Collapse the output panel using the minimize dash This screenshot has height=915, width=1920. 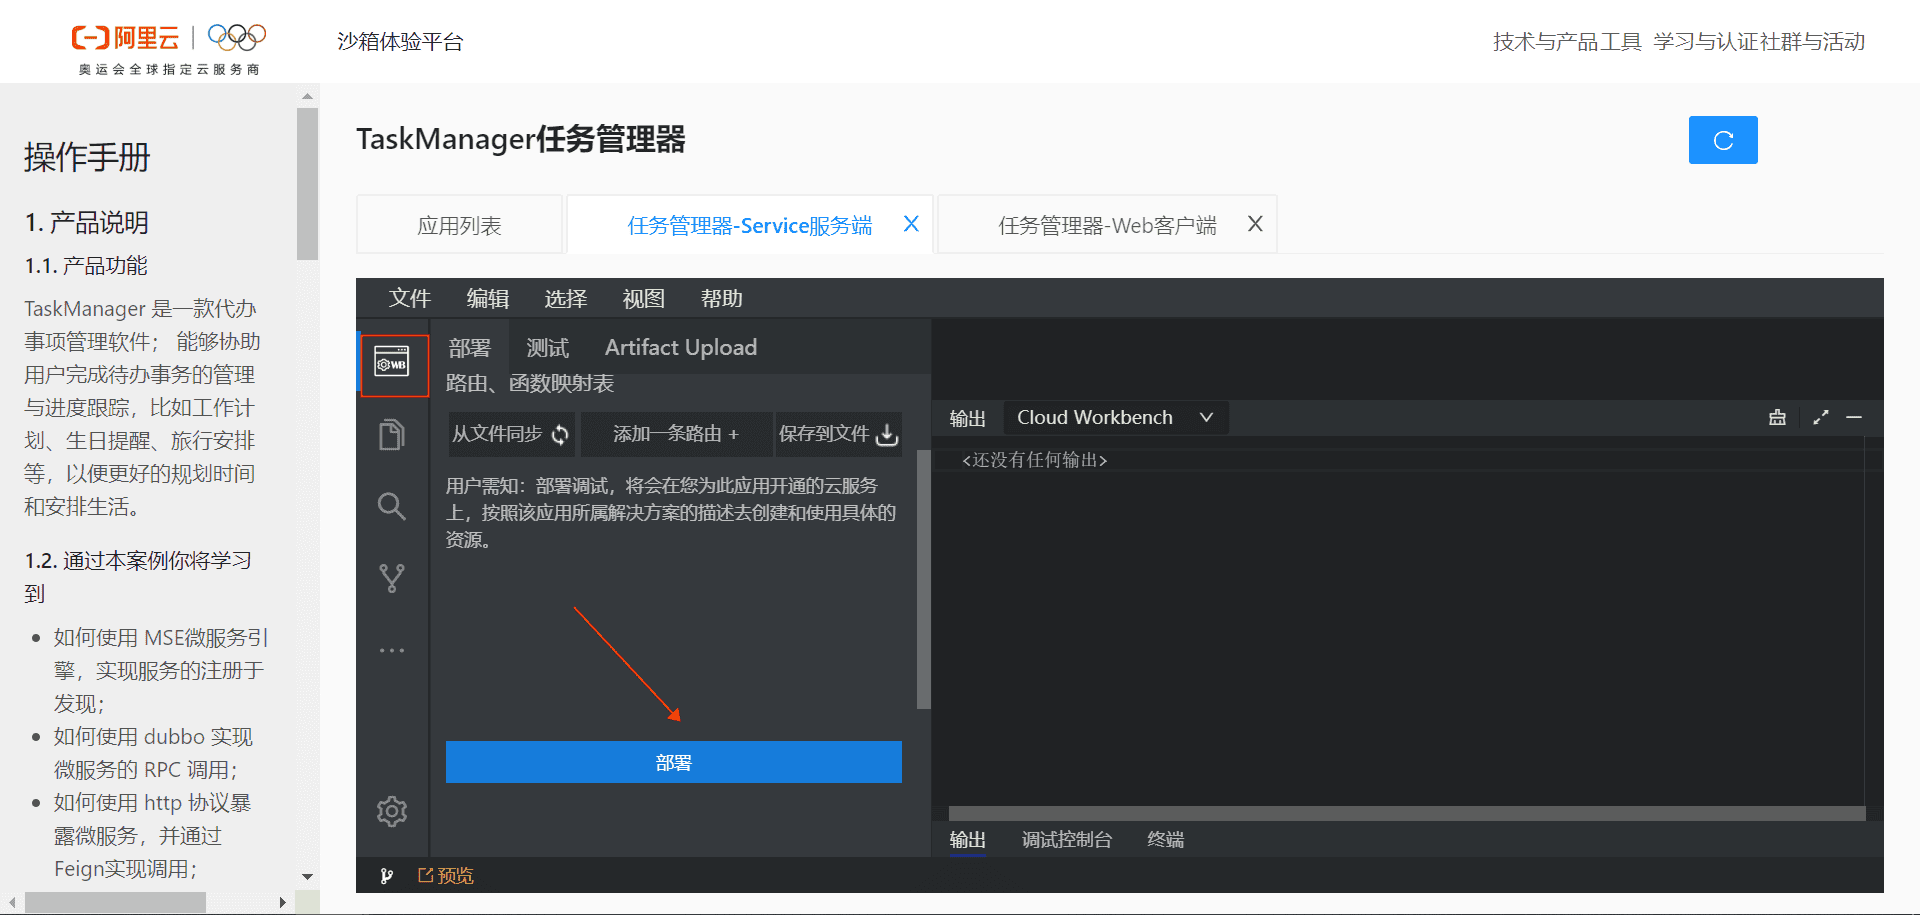pyautogui.click(x=1856, y=417)
